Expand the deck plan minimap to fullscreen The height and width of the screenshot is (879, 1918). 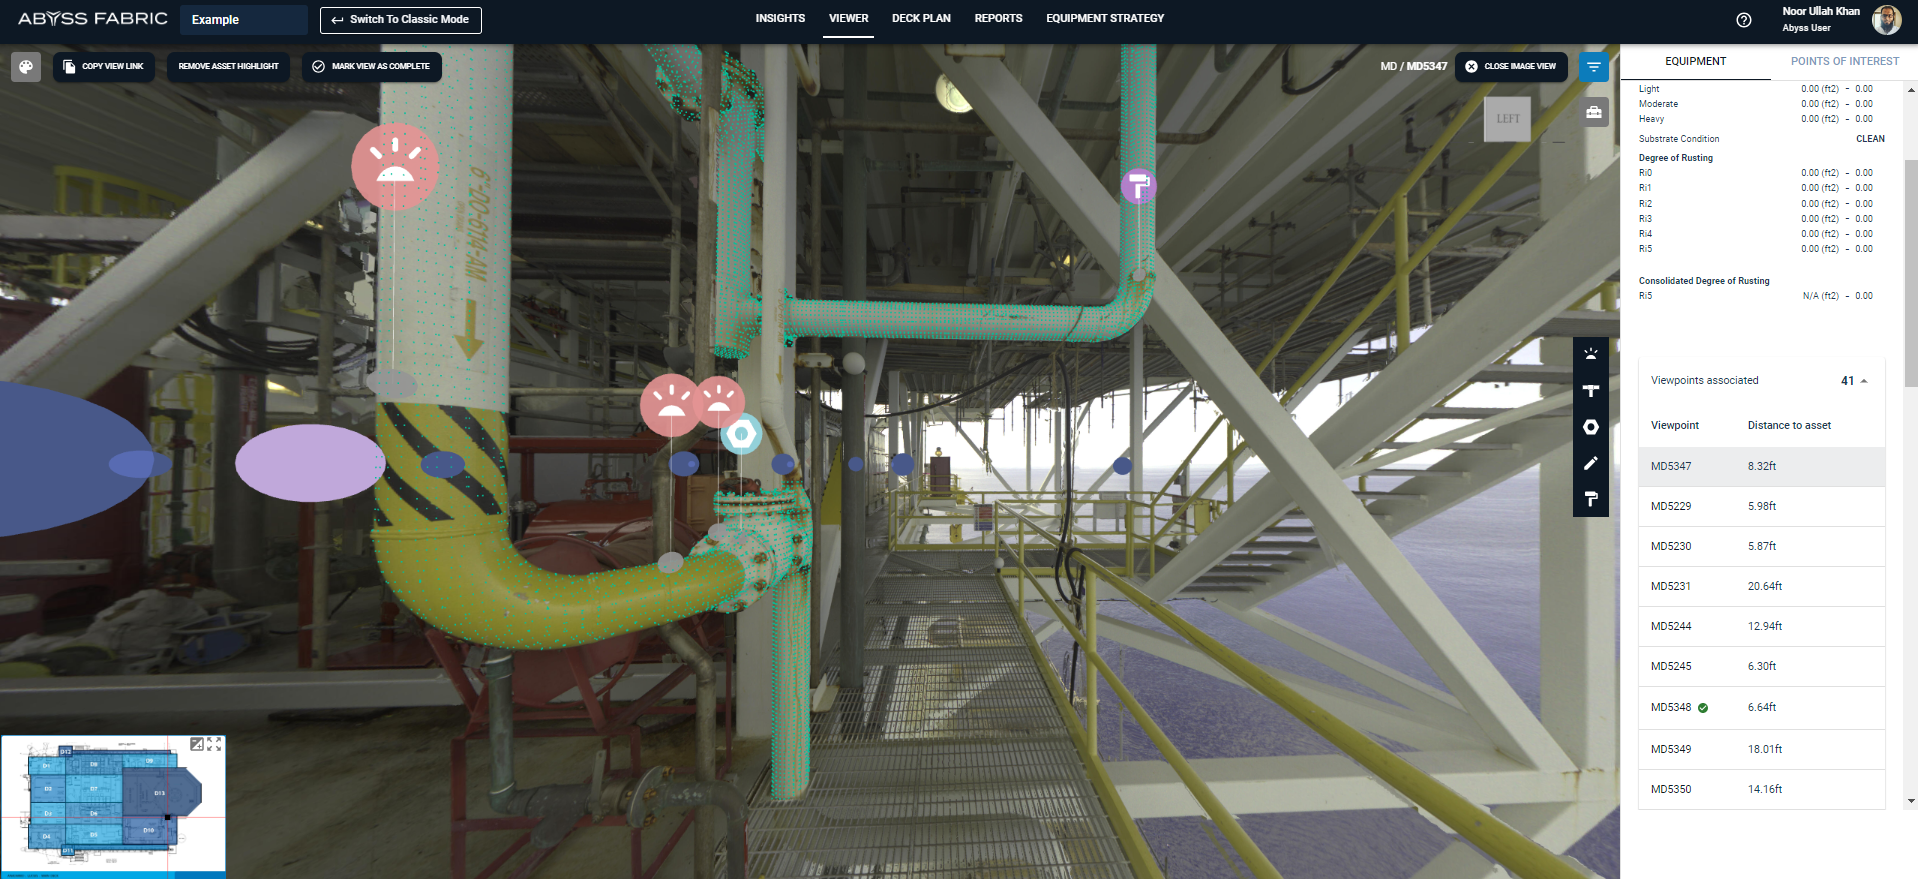[x=214, y=744]
